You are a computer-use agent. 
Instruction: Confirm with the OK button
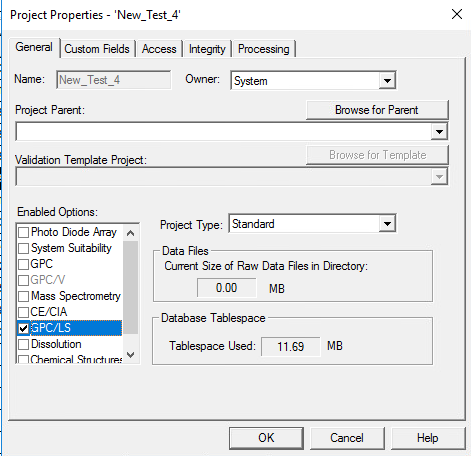pyautogui.click(x=266, y=438)
